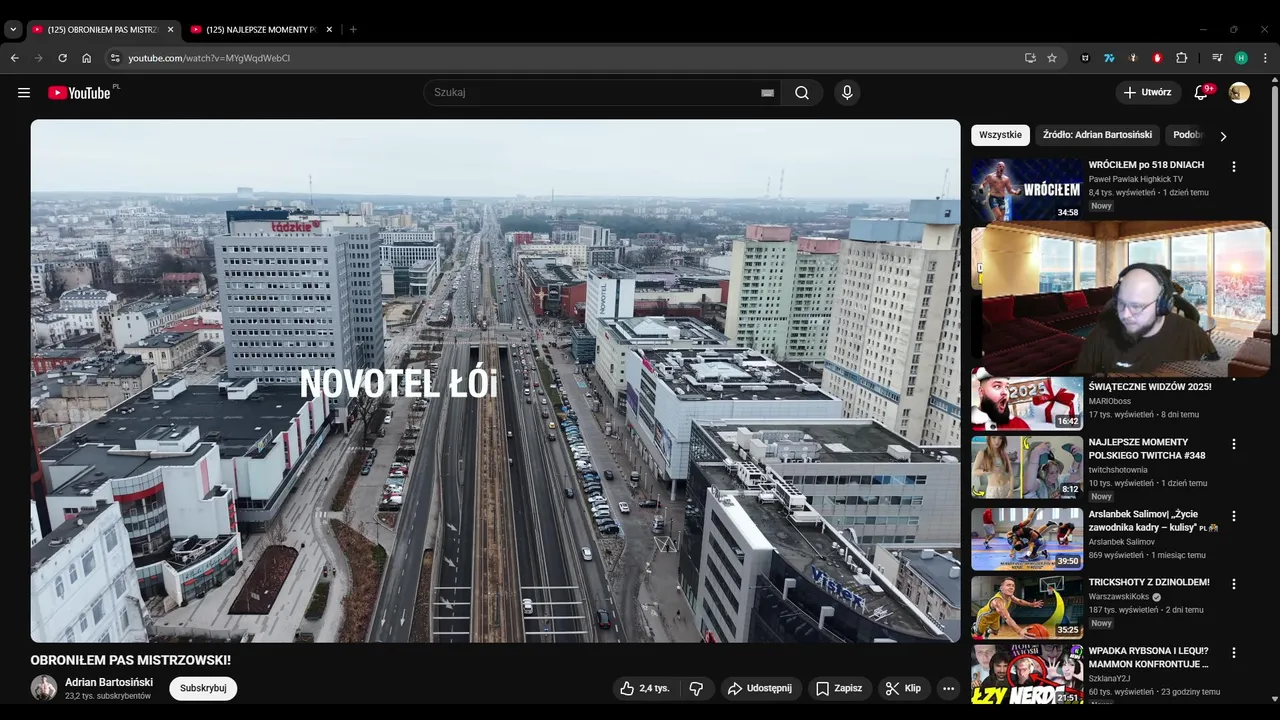Reload the page
Screen dimensions: 1280x720
point(62,58)
